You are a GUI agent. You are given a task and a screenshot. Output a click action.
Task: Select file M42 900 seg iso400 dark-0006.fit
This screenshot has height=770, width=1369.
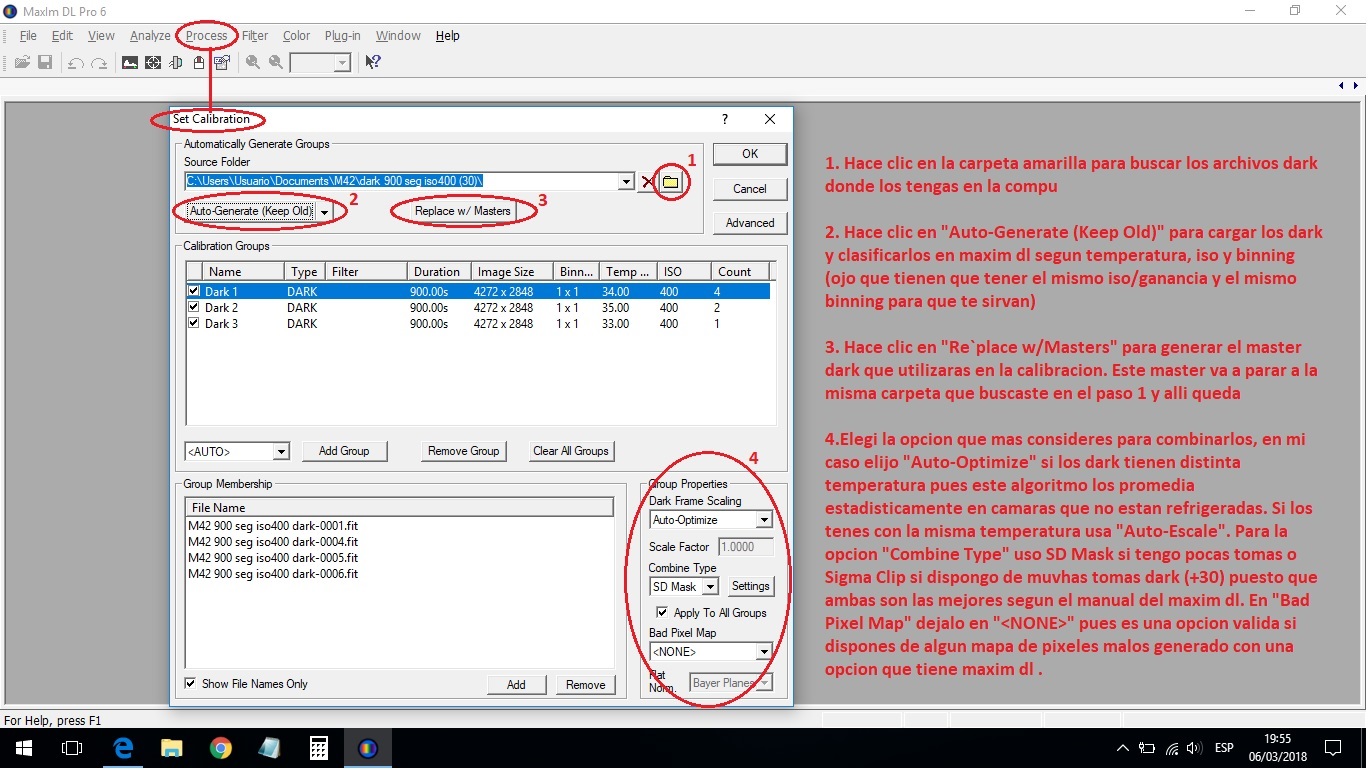[273, 574]
